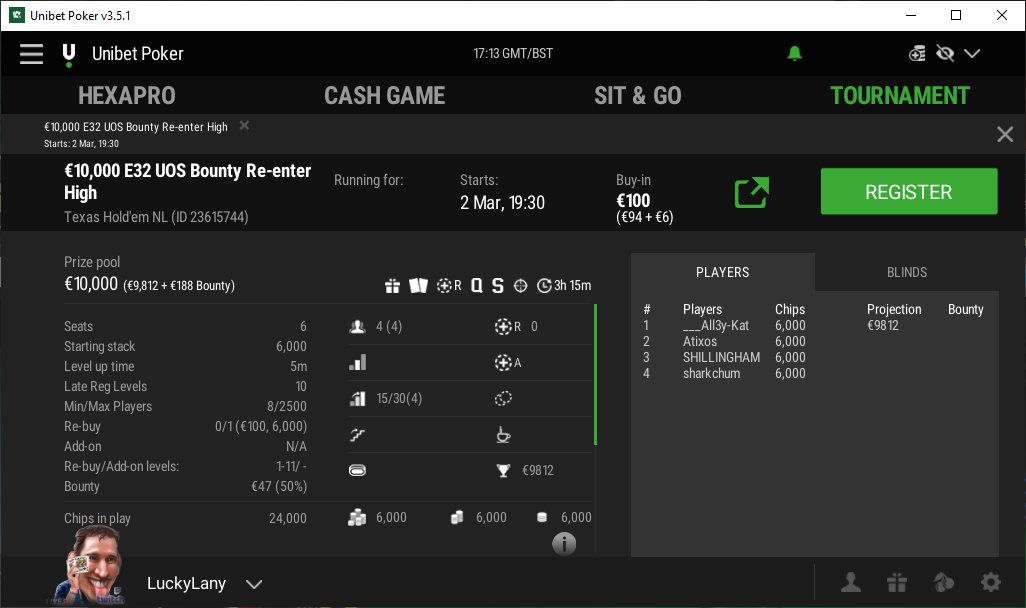Viewport: 1026px width, 608px height.
Task: Sort by the Projection column header
Action: [x=894, y=309]
